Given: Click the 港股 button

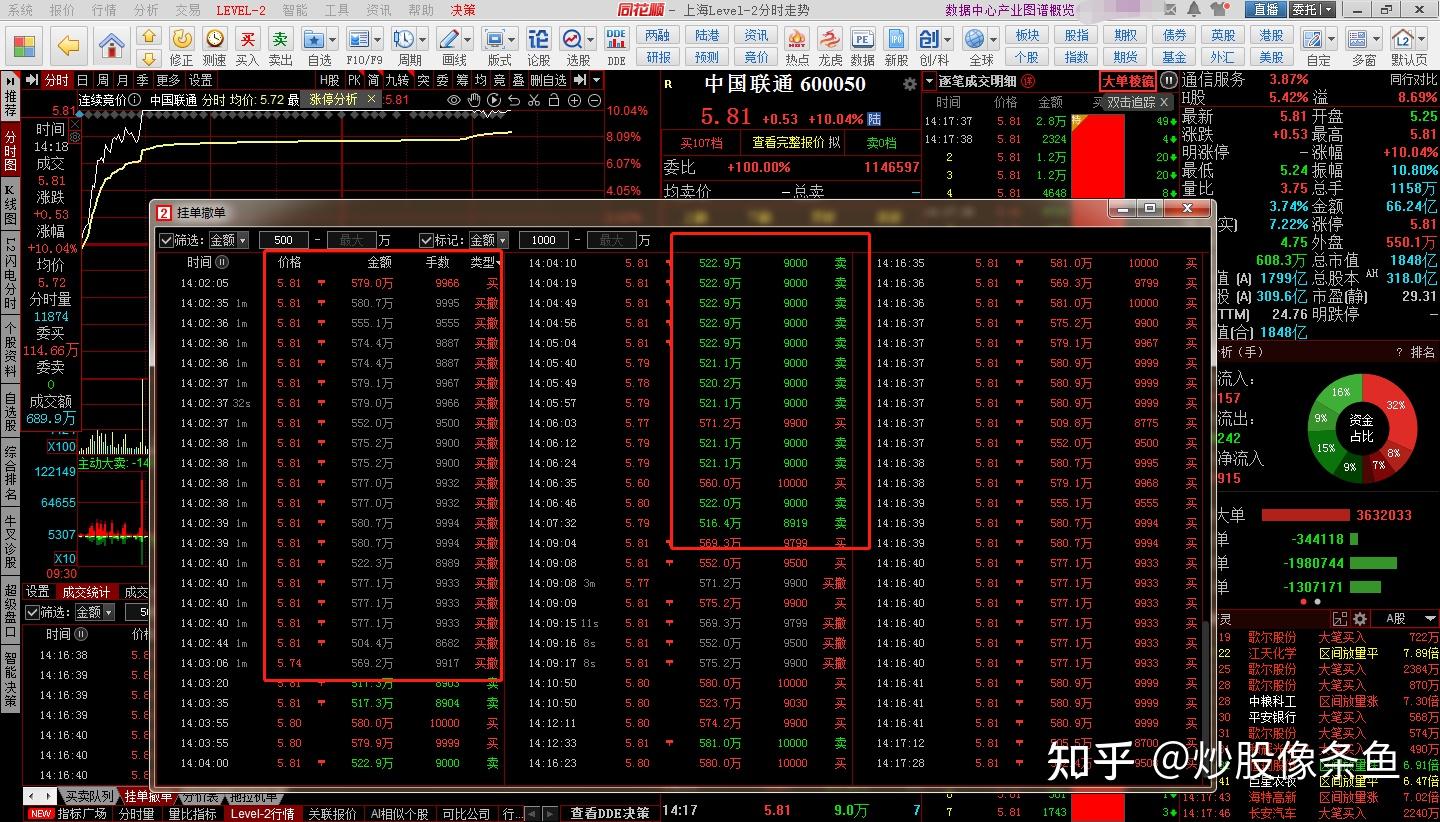Looking at the screenshot, I should pos(1271,35).
